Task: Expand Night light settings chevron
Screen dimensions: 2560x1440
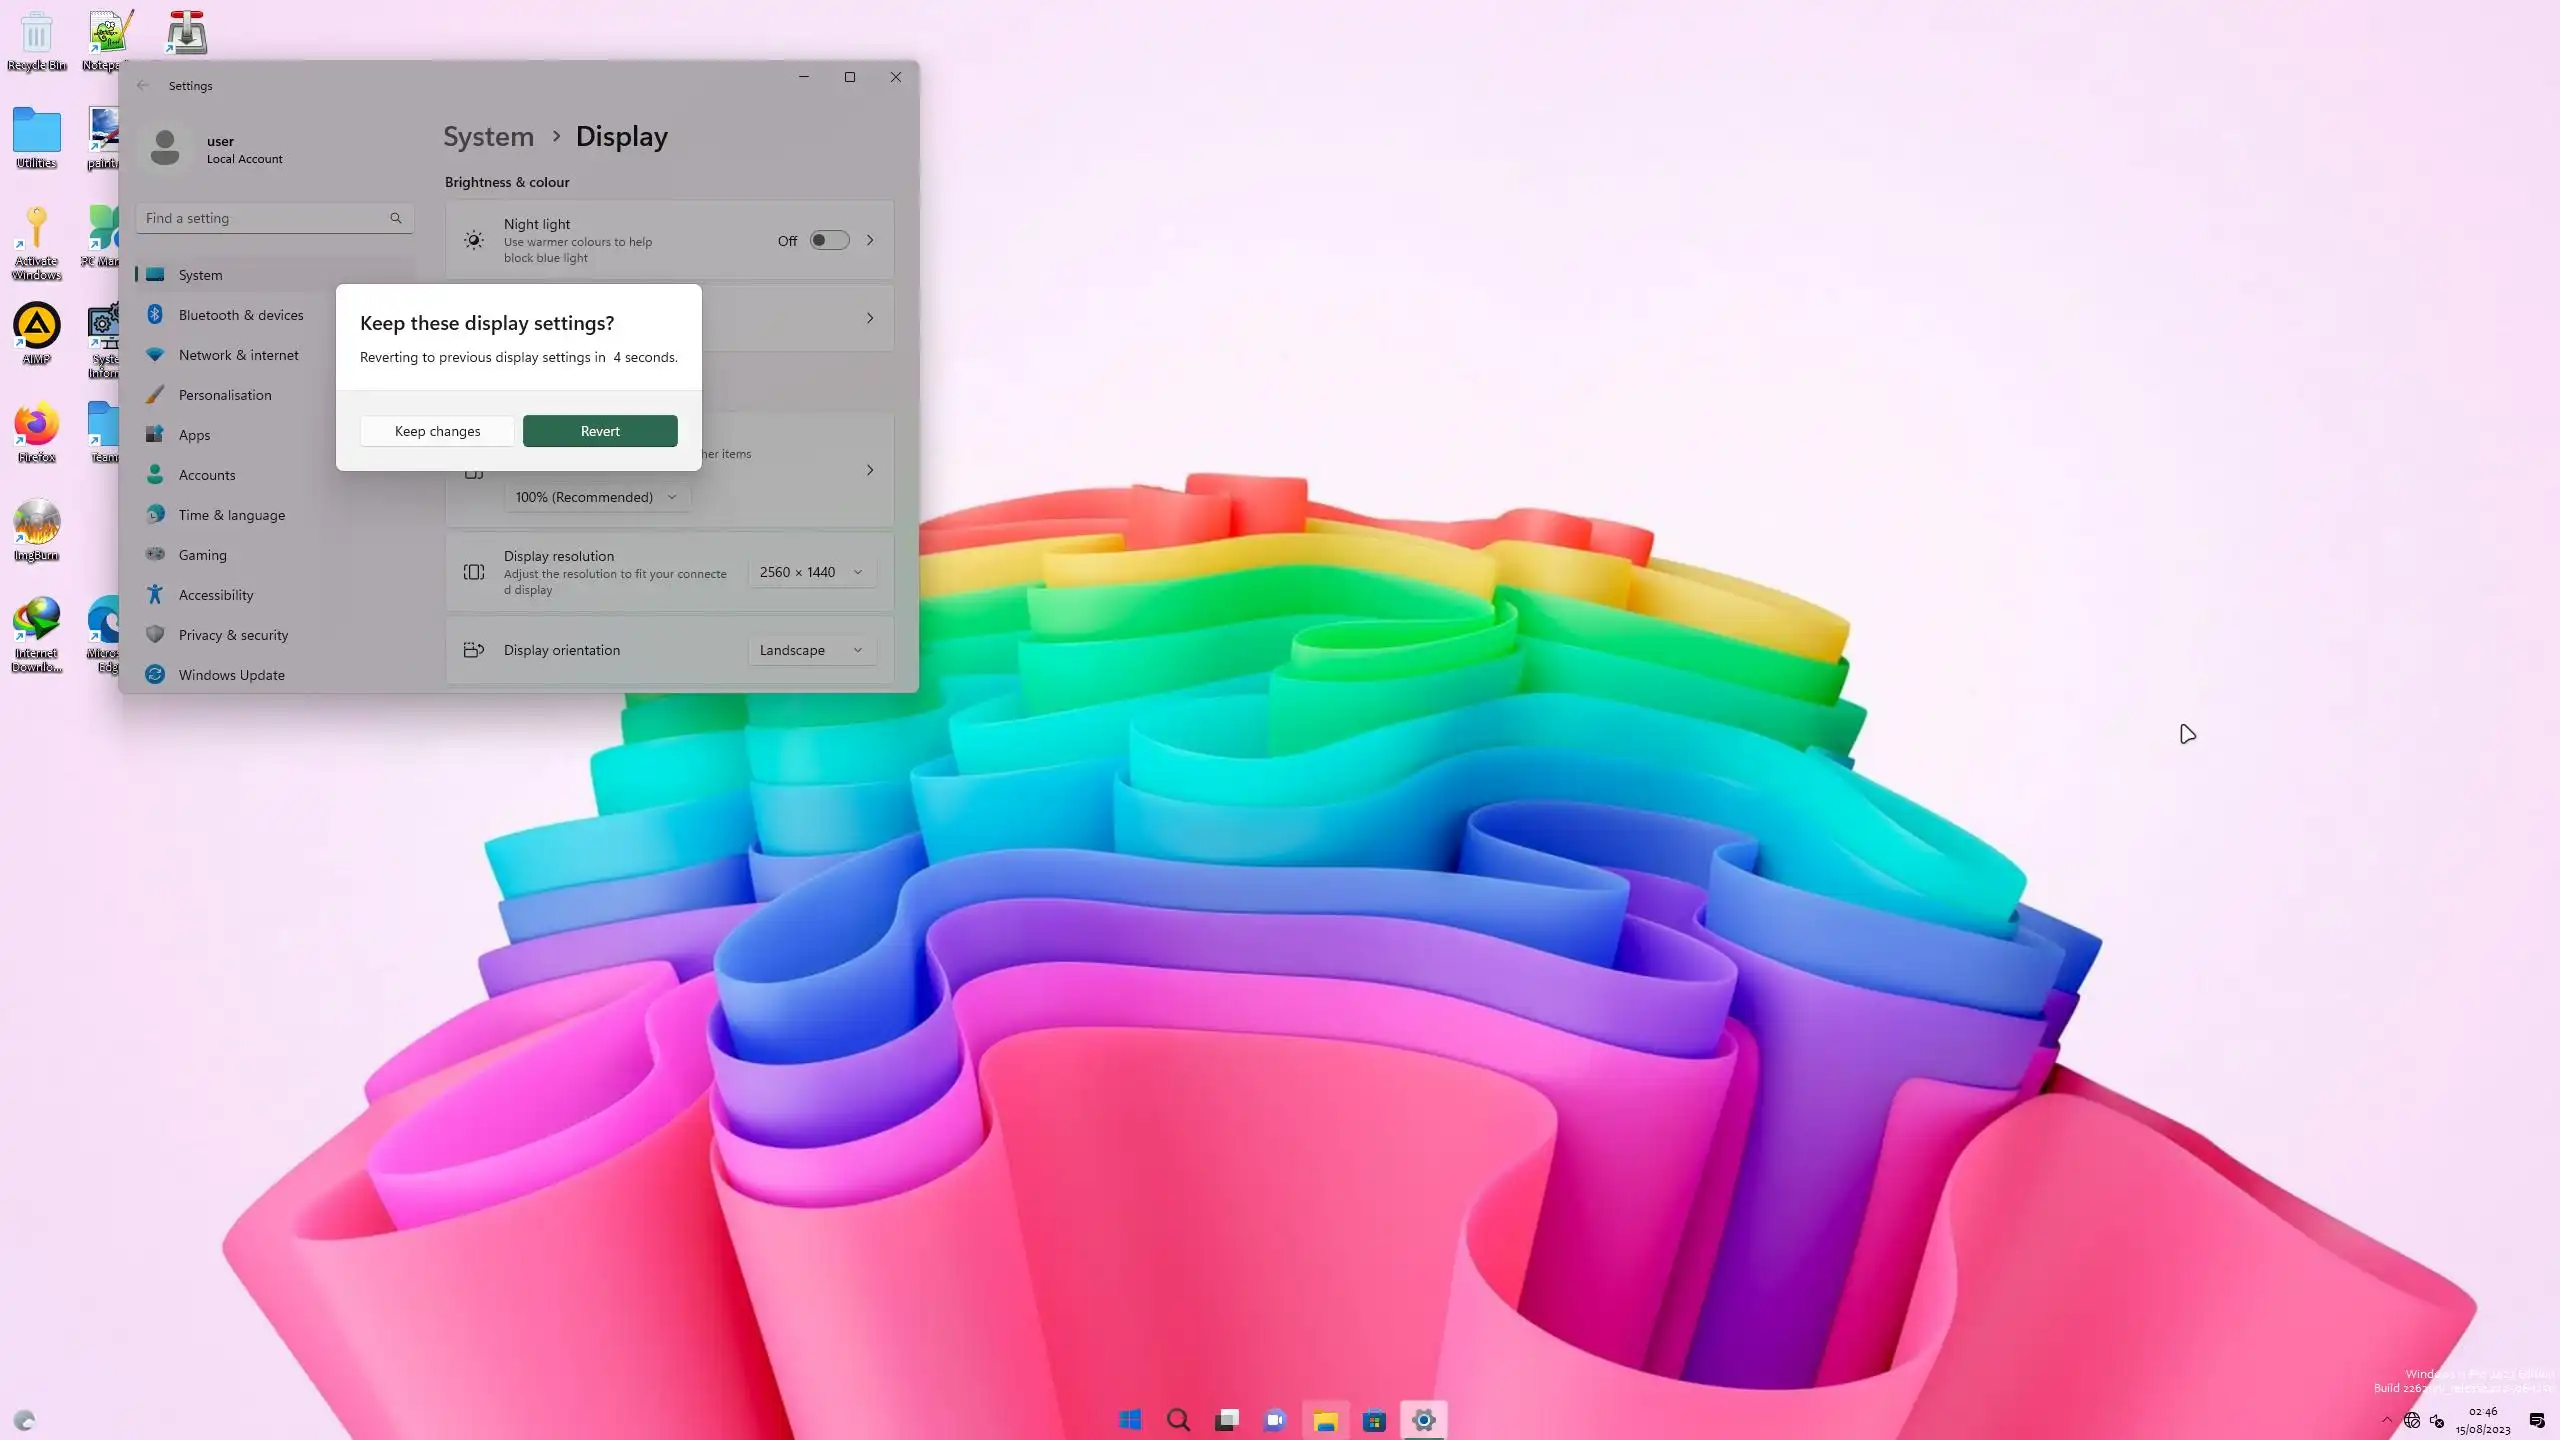Action: [x=870, y=240]
